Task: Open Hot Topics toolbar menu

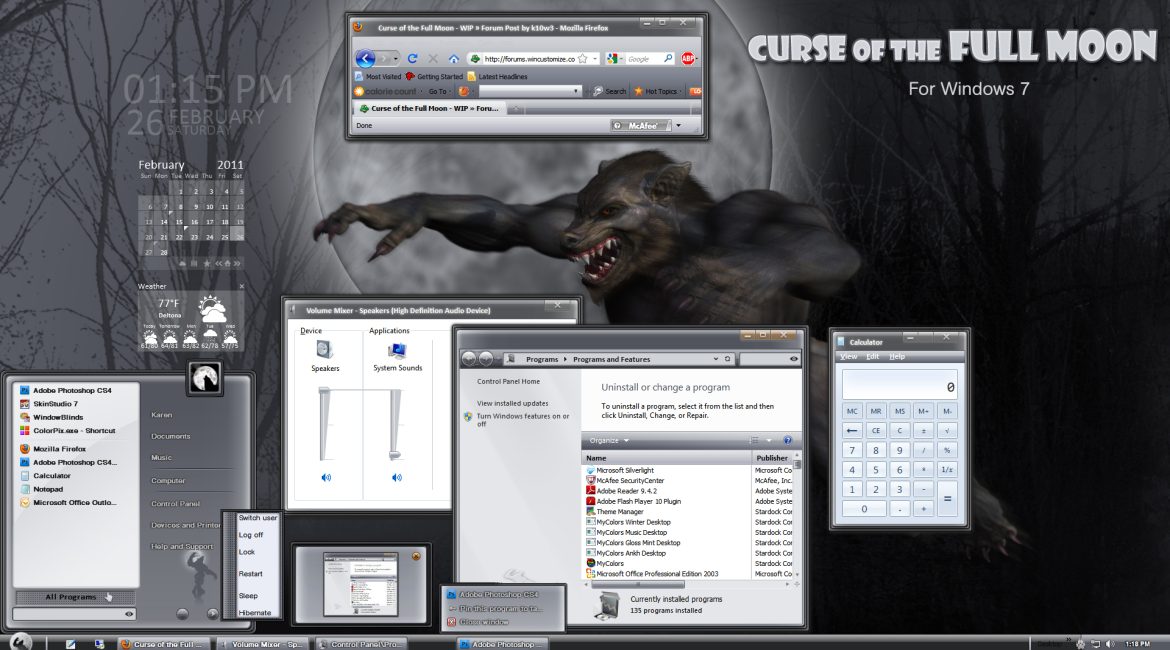Action: point(656,91)
